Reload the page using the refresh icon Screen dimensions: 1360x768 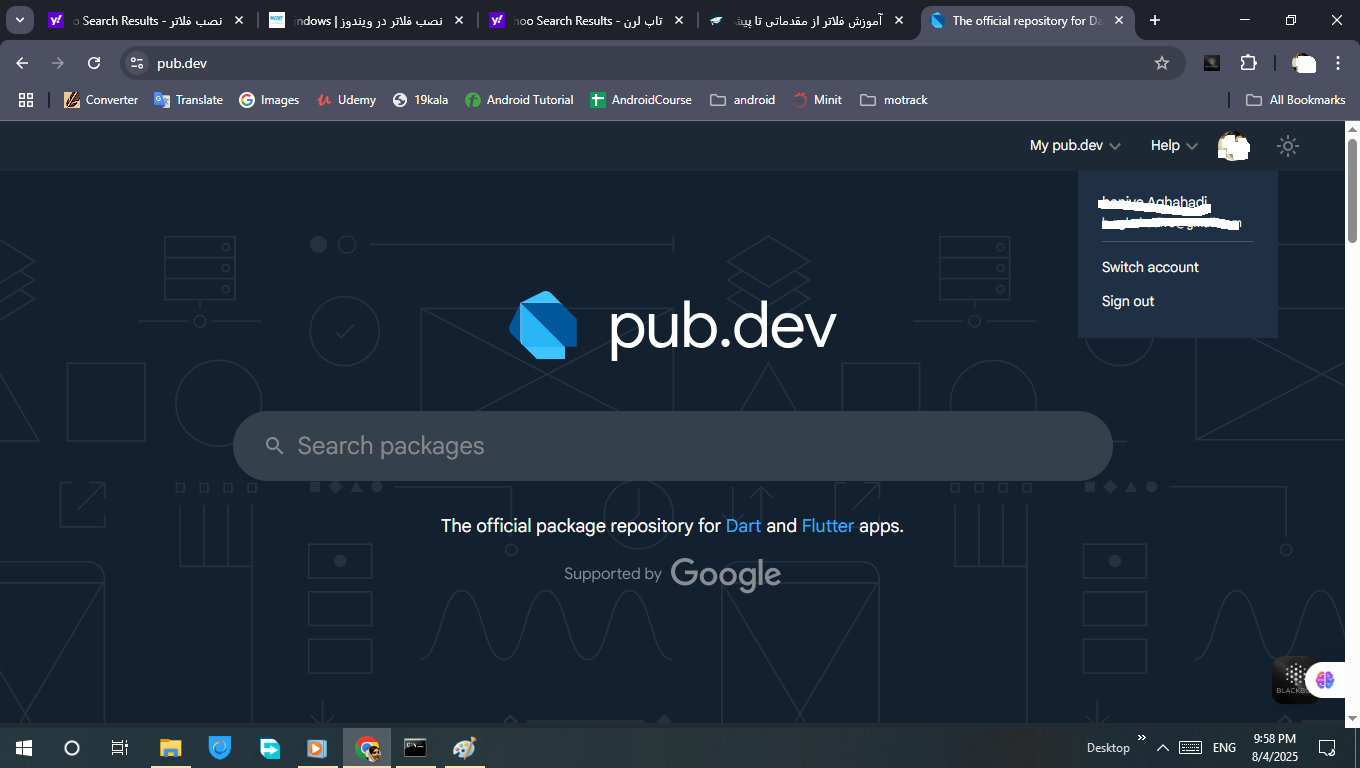[94, 63]
